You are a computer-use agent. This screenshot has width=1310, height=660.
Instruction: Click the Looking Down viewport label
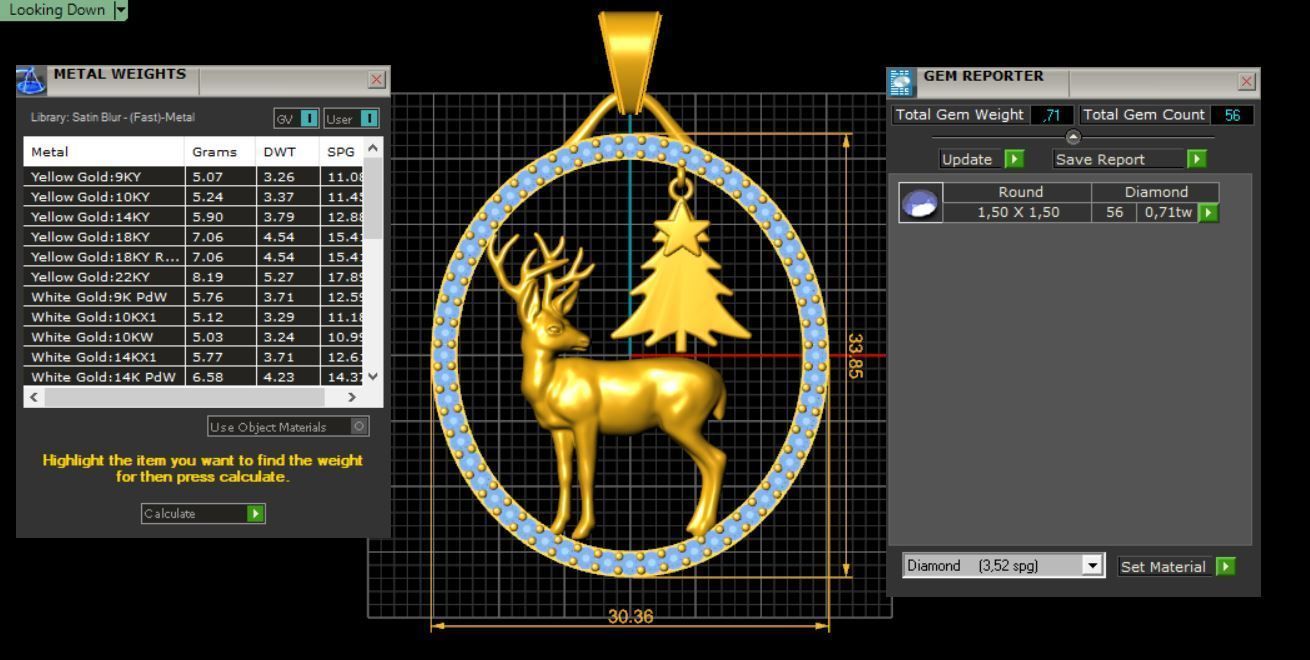click(56, 10)
